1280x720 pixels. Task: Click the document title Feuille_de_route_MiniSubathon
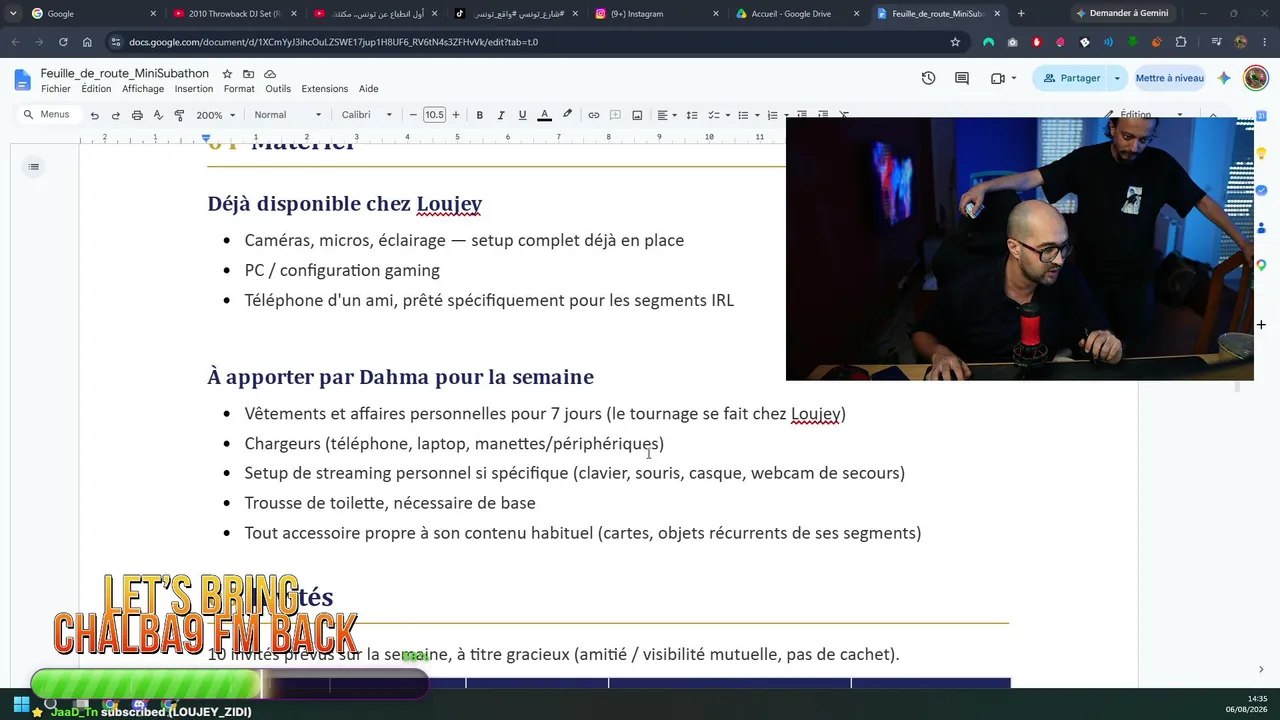click(x=125, y=74)
